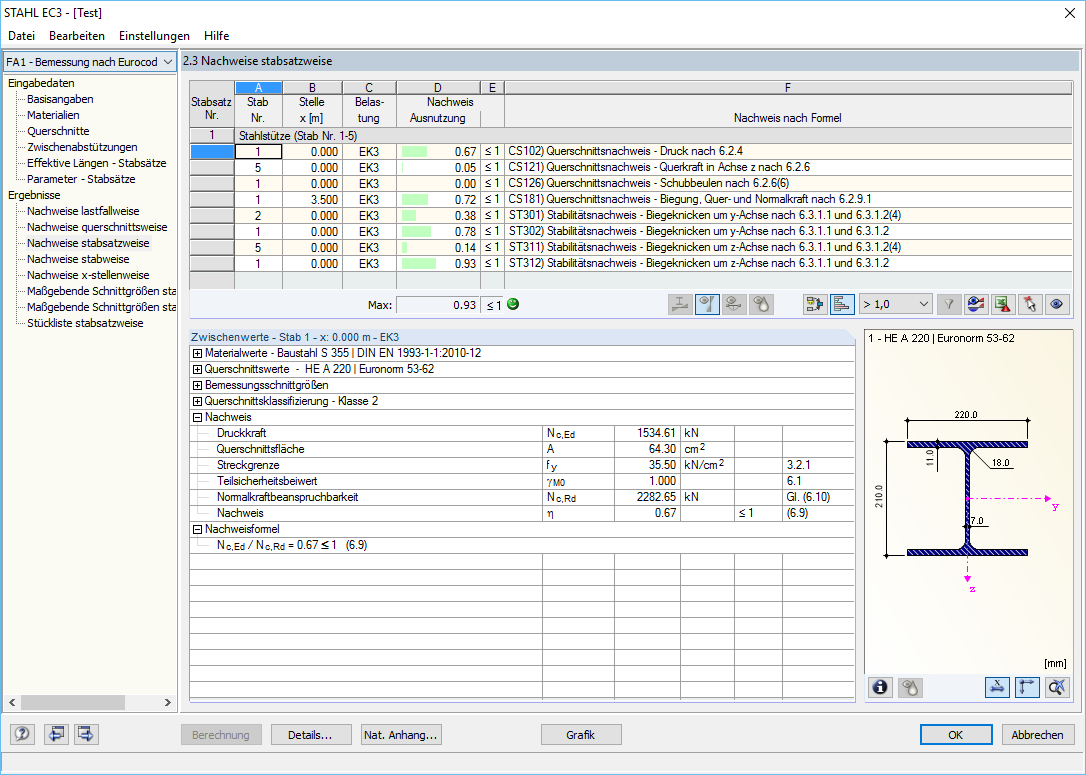Click the info icon for HE A 220

880,687
